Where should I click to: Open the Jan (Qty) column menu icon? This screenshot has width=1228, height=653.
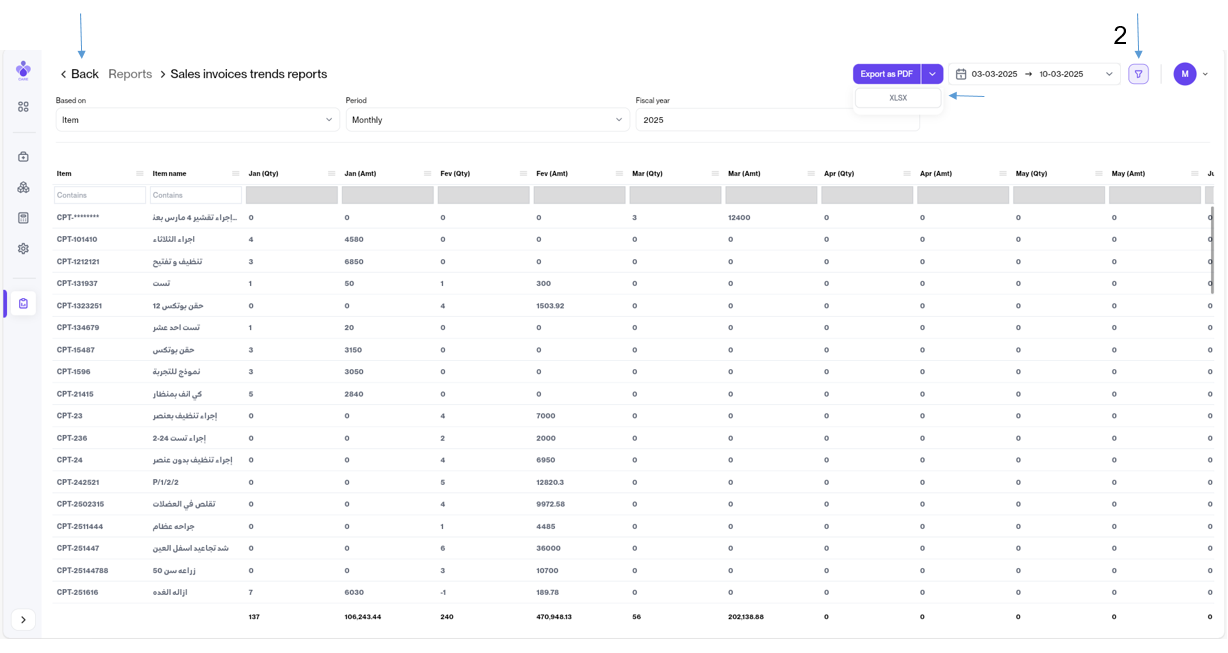(331, 174)
